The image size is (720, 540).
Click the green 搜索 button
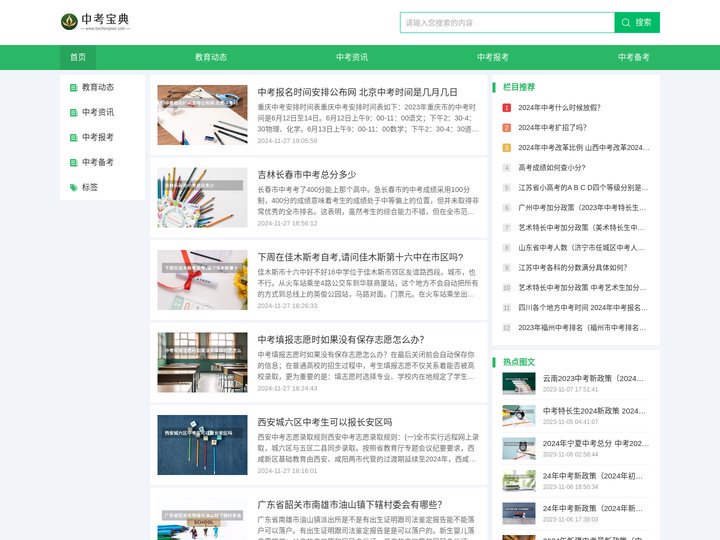(x=637, y=22)
